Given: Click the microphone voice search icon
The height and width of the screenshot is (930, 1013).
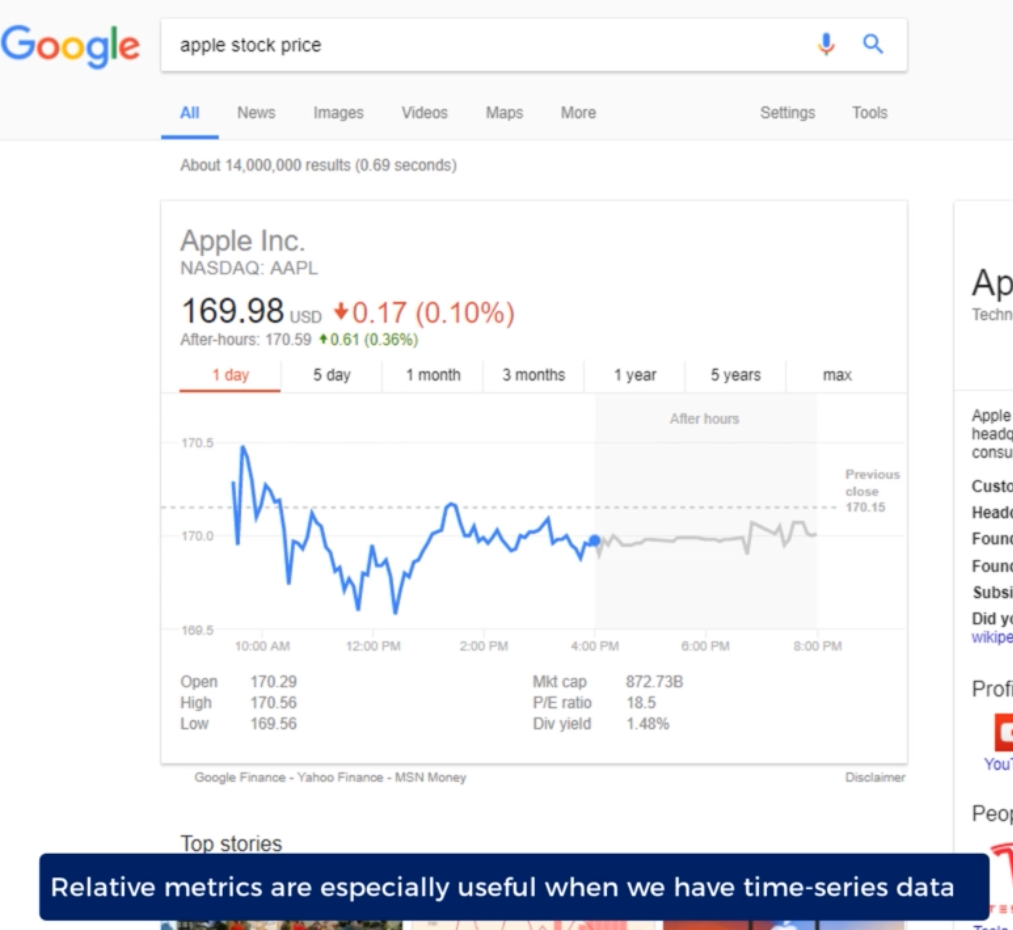Looking at the screenshot, I should 826,44.
